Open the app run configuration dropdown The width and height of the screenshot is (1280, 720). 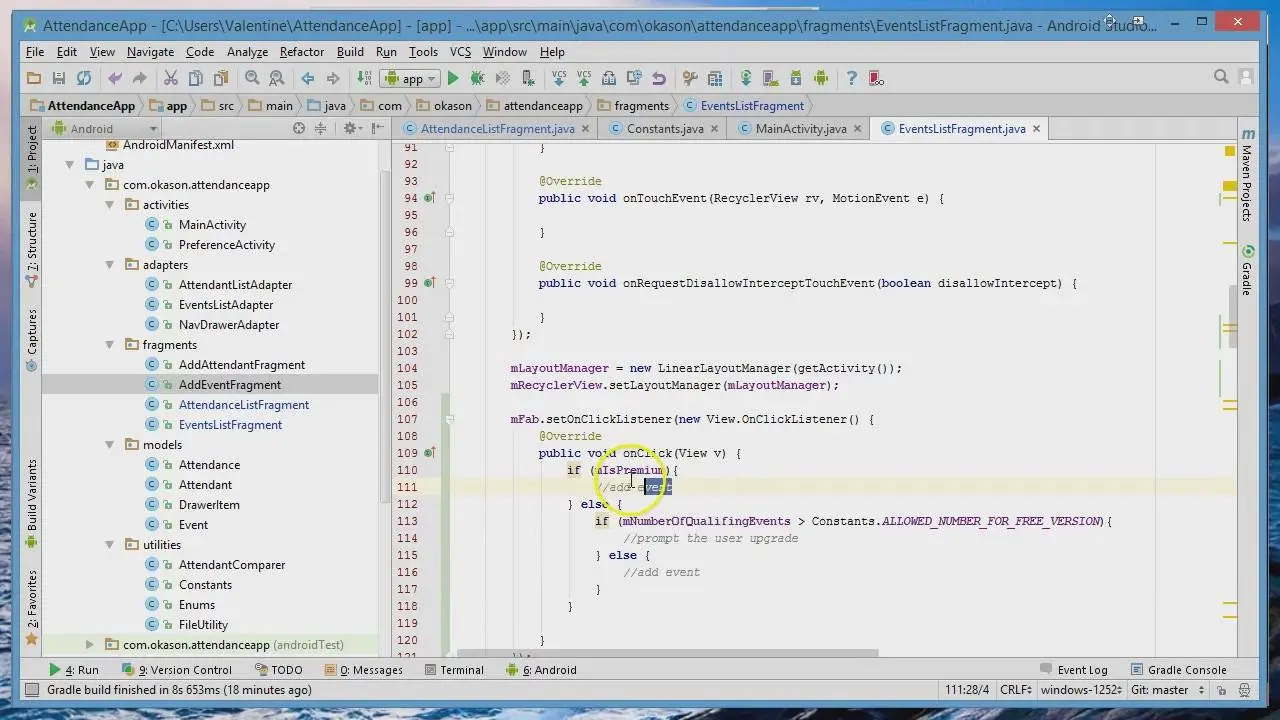tap(411, 78)
